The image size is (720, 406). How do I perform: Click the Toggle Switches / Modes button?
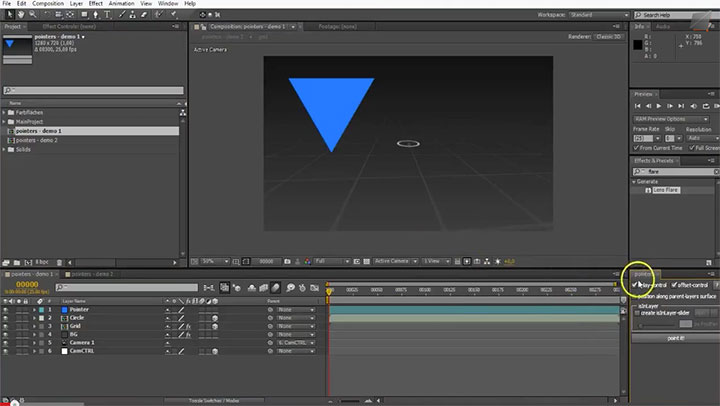tap(214, 401)
